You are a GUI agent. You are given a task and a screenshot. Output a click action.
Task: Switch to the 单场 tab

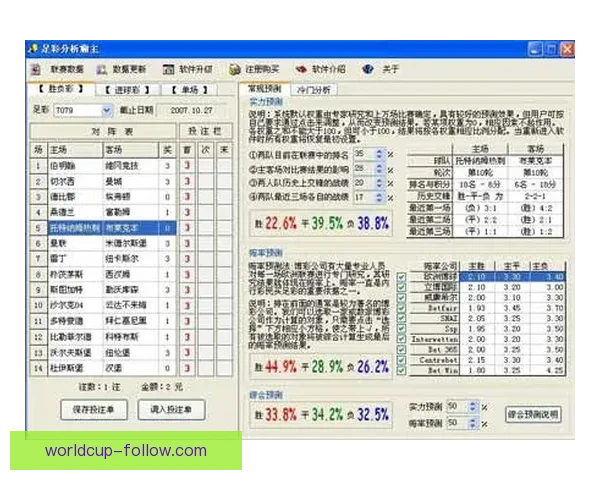[x=189, y=90]
